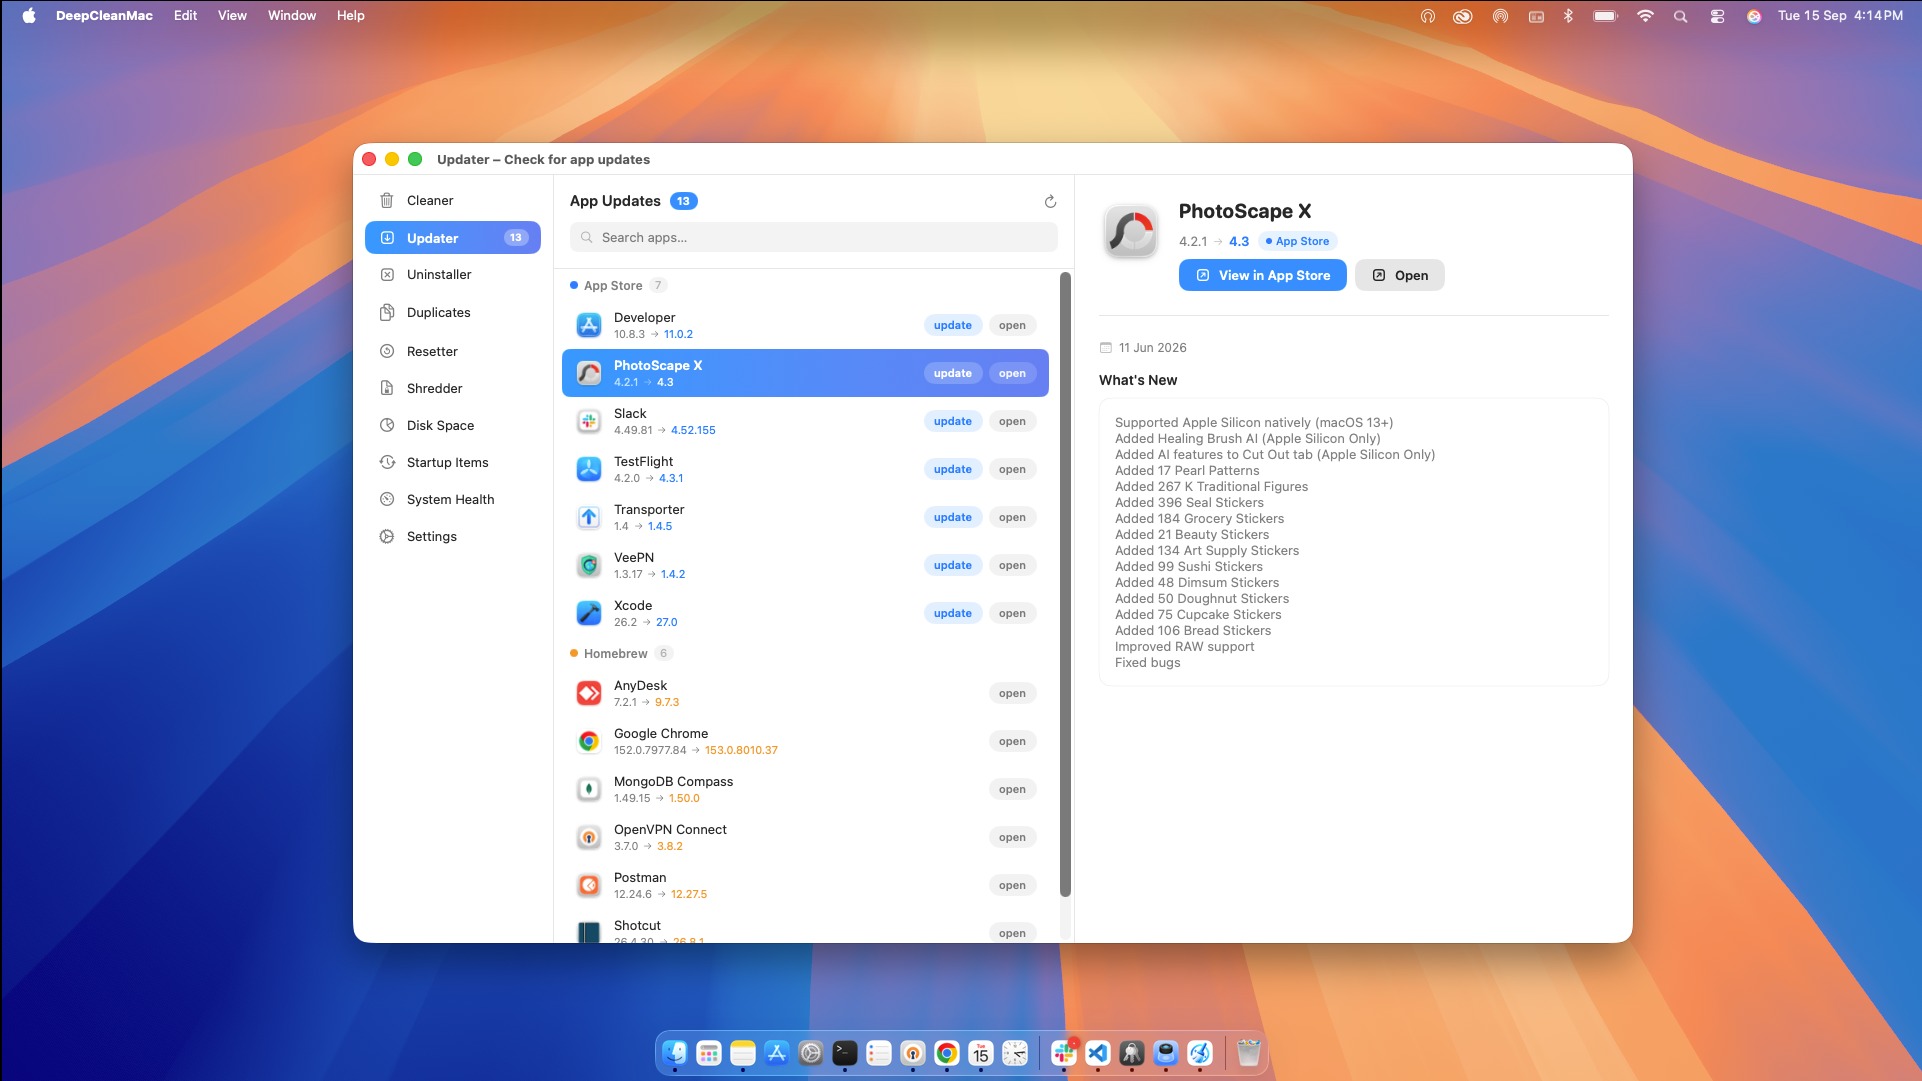
Task: Click the Postman app icon in list
Action: [x=589, y=885]
